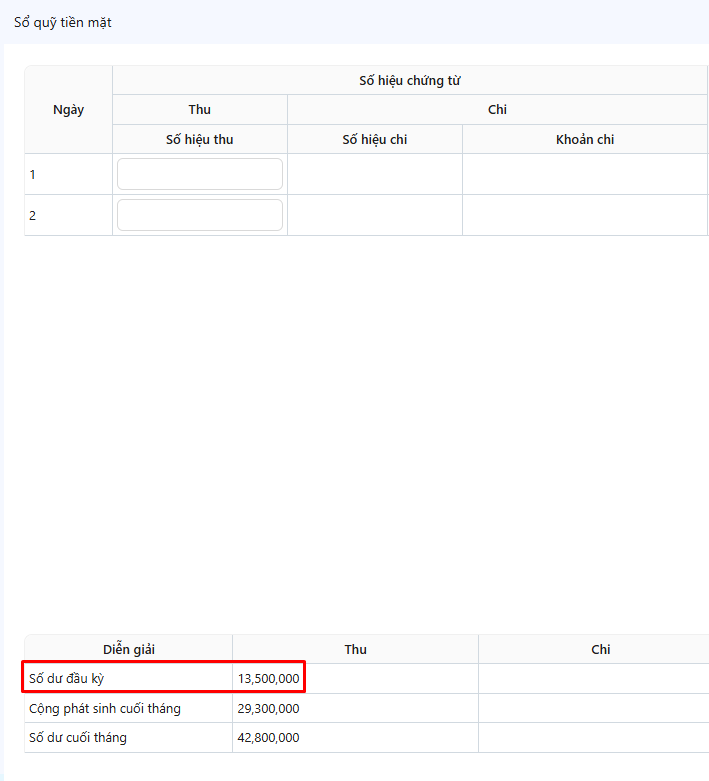Click the Số hiệu chứng từ header
The image size is (709, 781).
click(410, 81)
